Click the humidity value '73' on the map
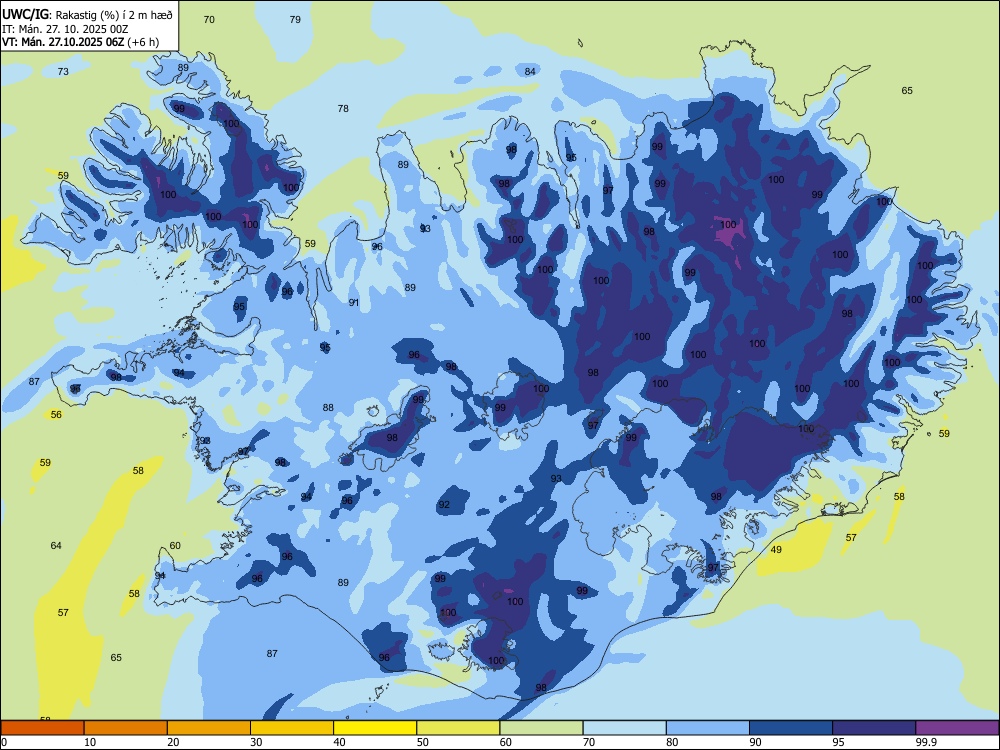The height and width of the screenshot is (750, 1000). [x=63, y=71]
